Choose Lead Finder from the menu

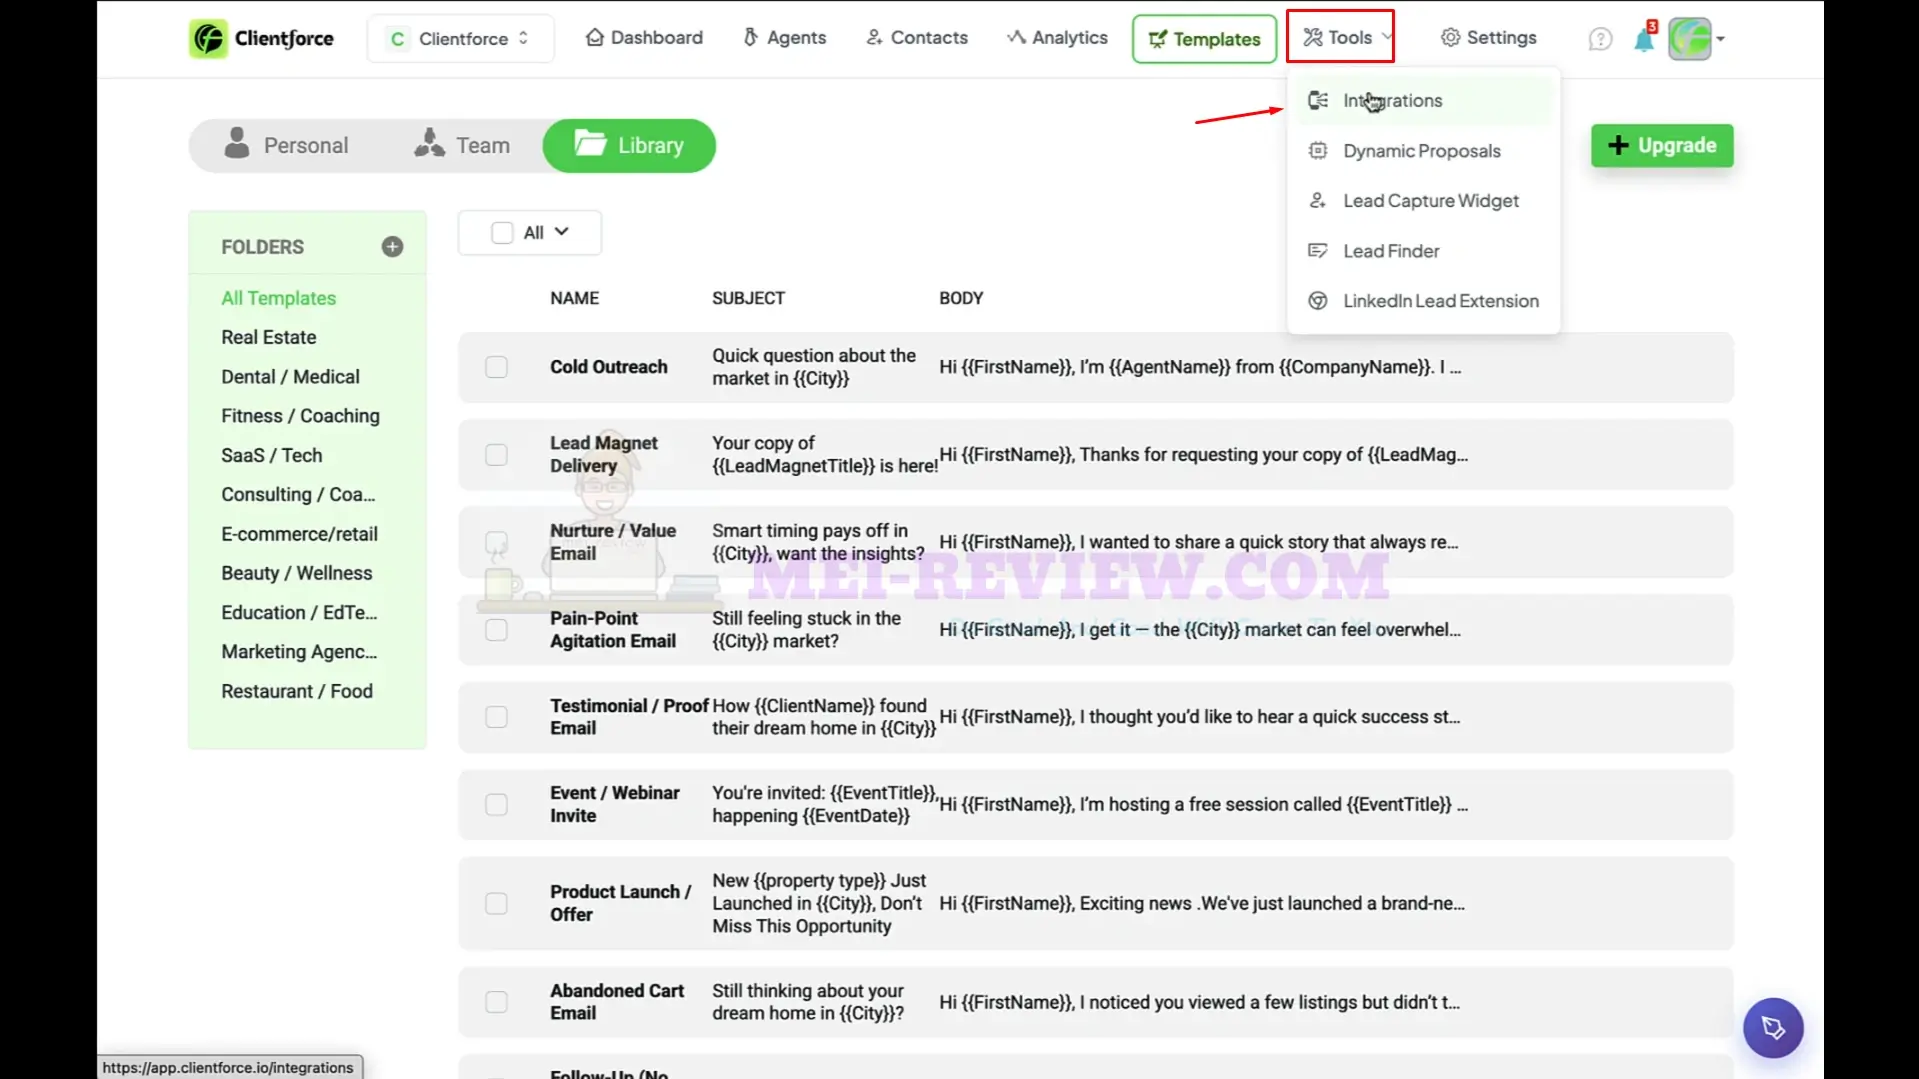(x=1424, y=251)
